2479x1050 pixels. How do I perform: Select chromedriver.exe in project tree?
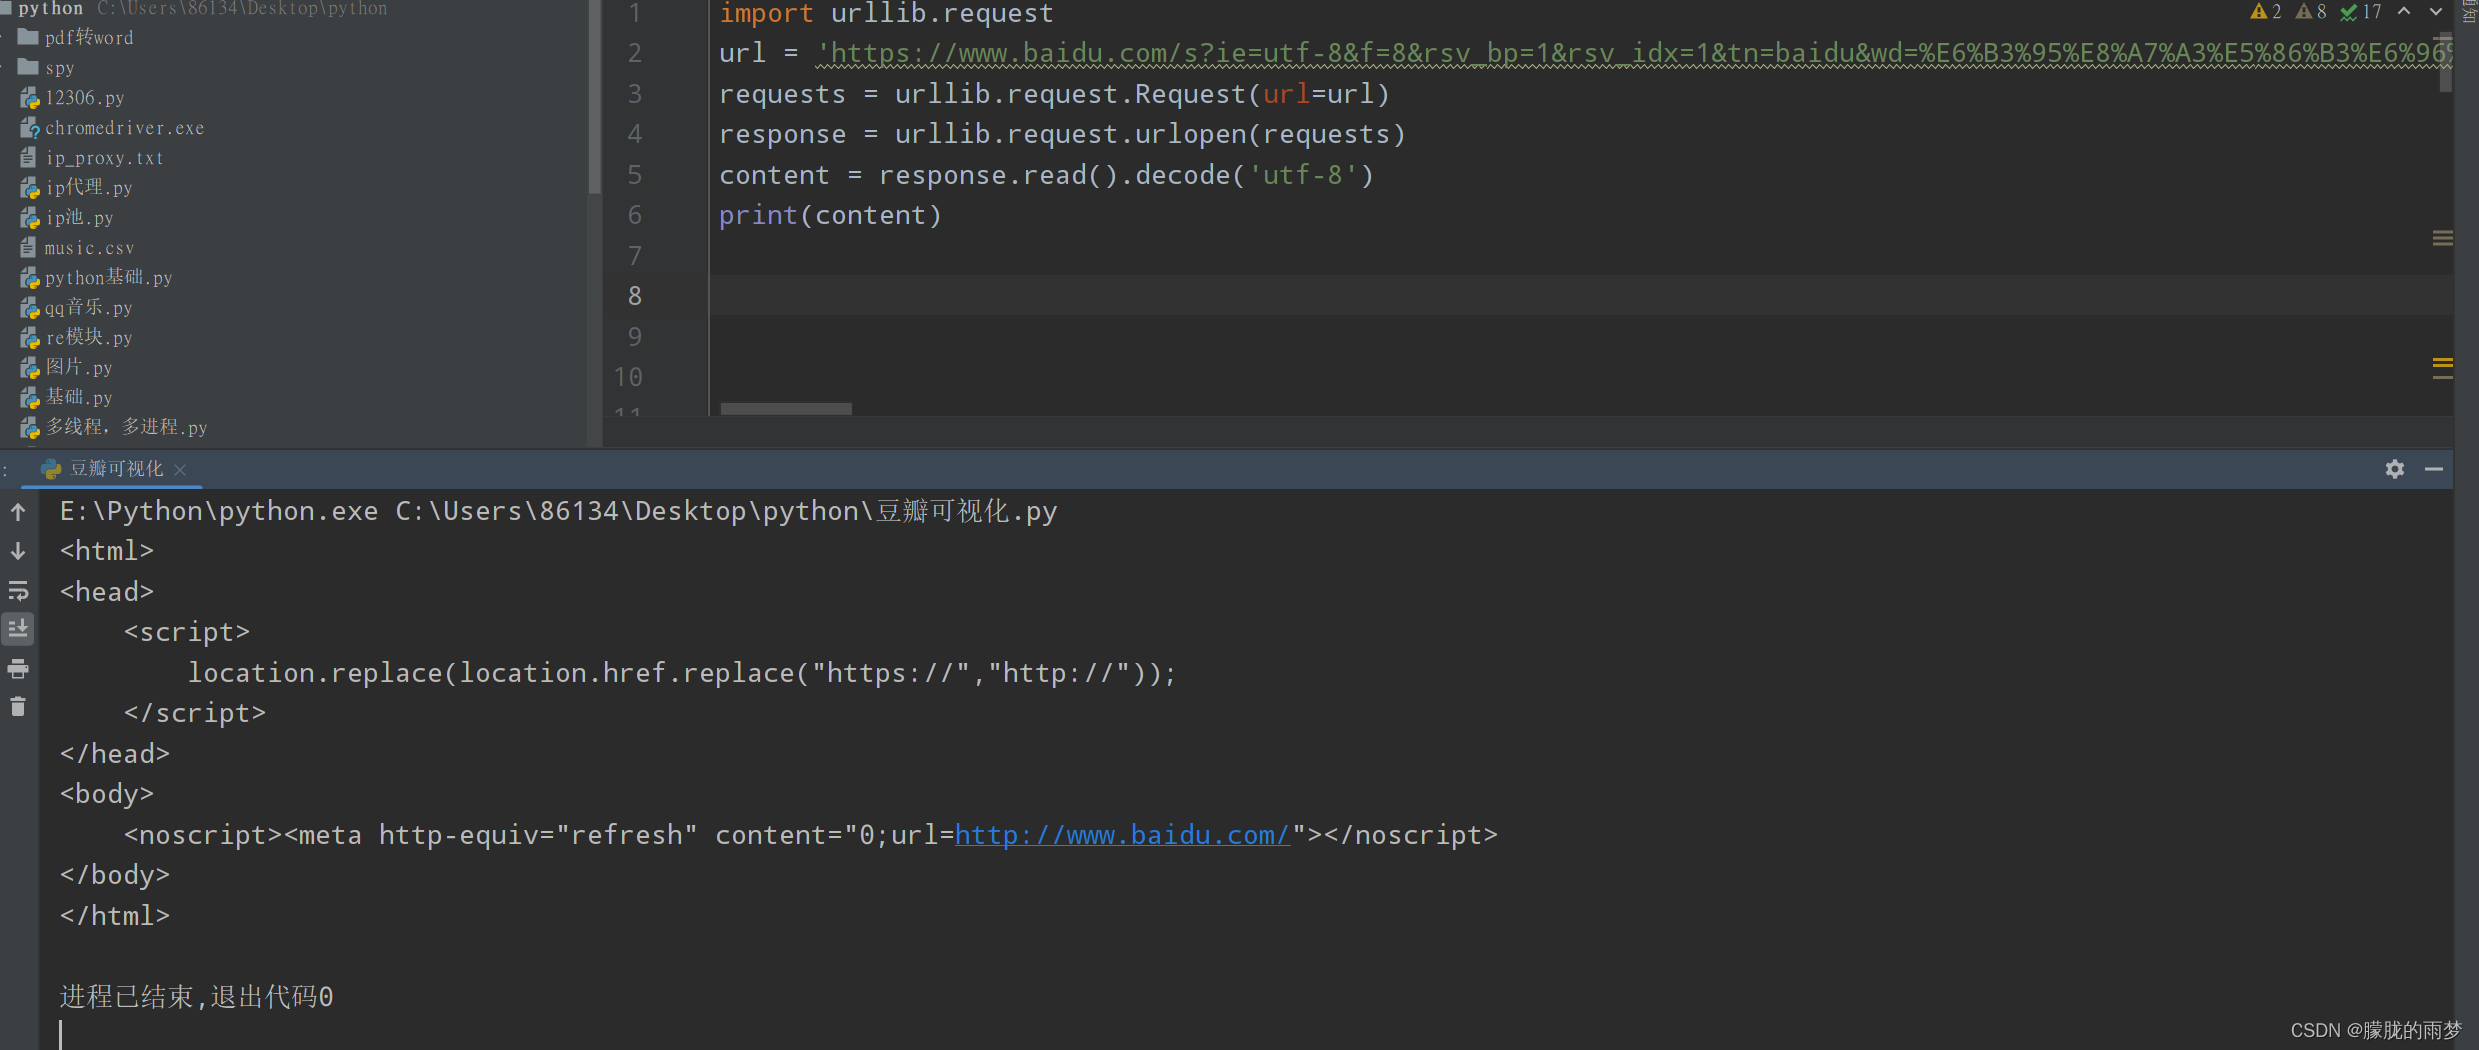[x=112, y=128]
